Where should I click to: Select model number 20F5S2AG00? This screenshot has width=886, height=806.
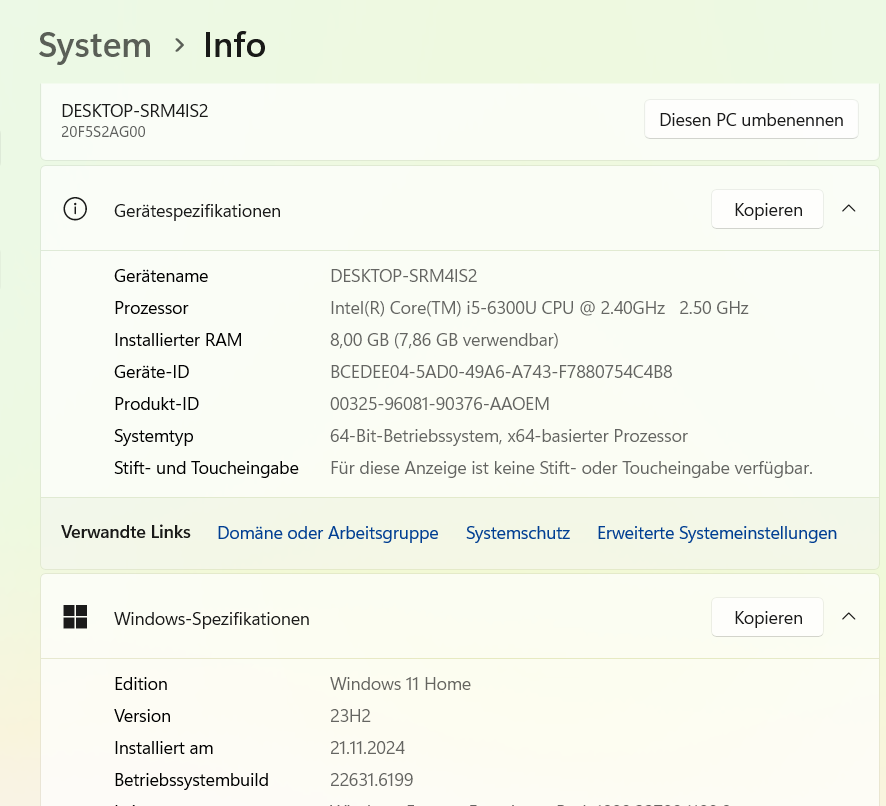coord(103,132)
